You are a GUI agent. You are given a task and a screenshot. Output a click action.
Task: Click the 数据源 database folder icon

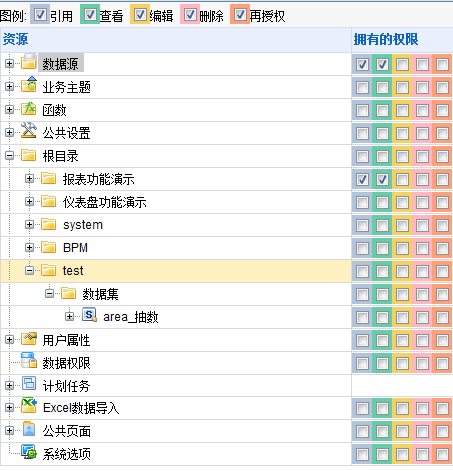pos(29,62)
